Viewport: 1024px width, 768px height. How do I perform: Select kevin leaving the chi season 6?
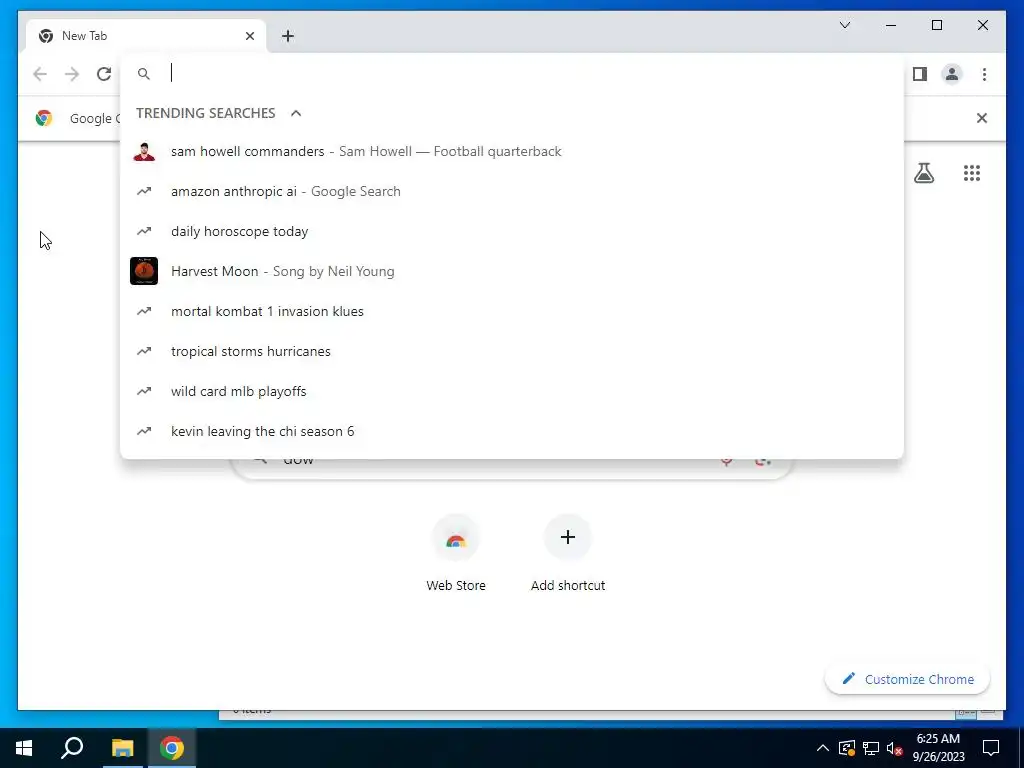pos(512,431)
